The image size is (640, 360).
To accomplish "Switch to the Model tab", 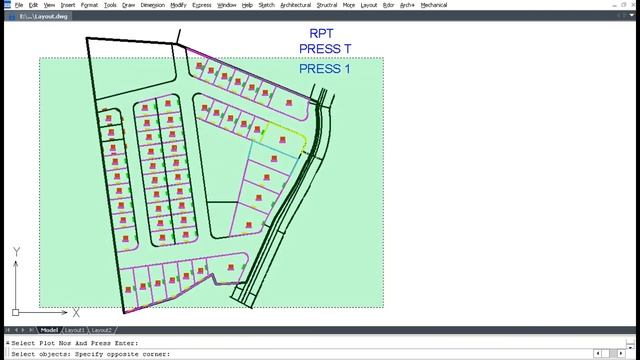I will coord(49,330).
